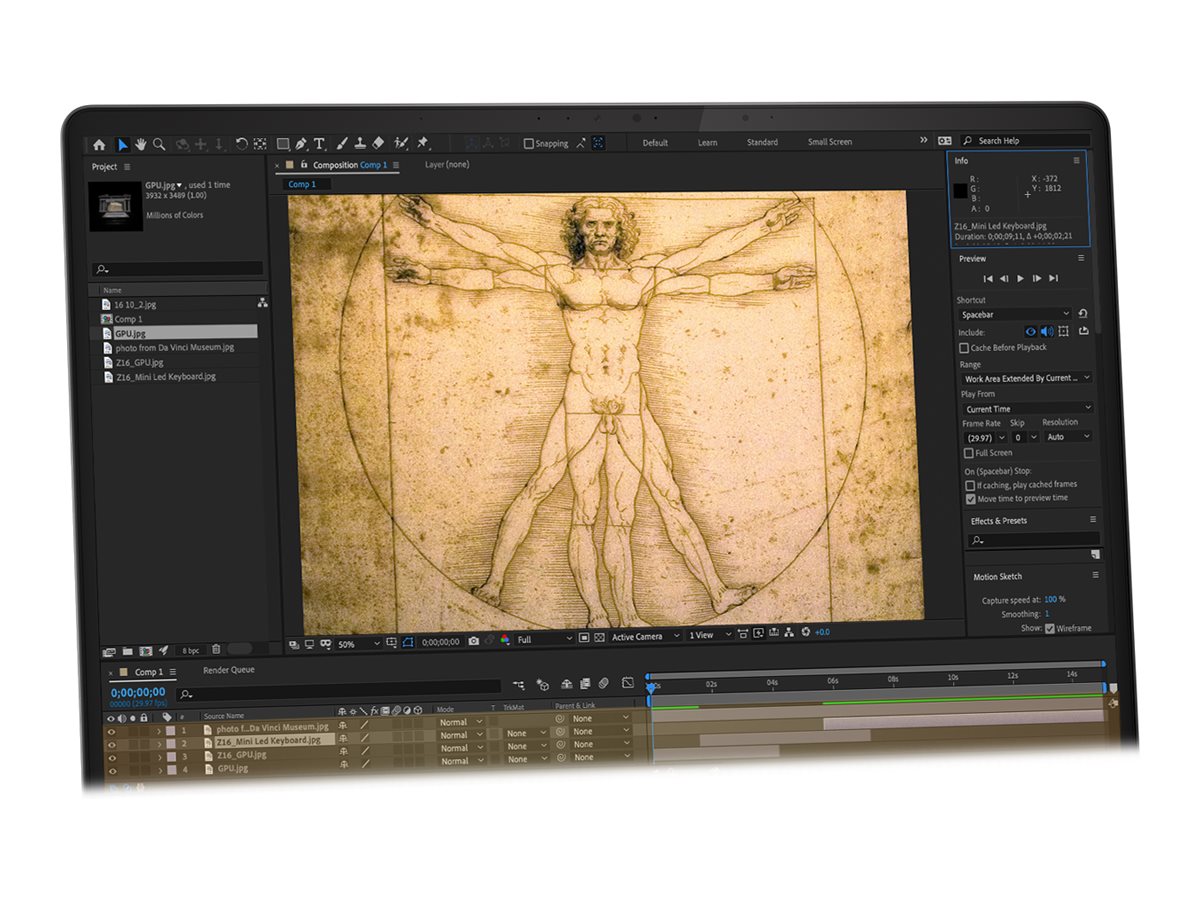Select the Hand tool
1200x900 pixels.
point(141,144)
